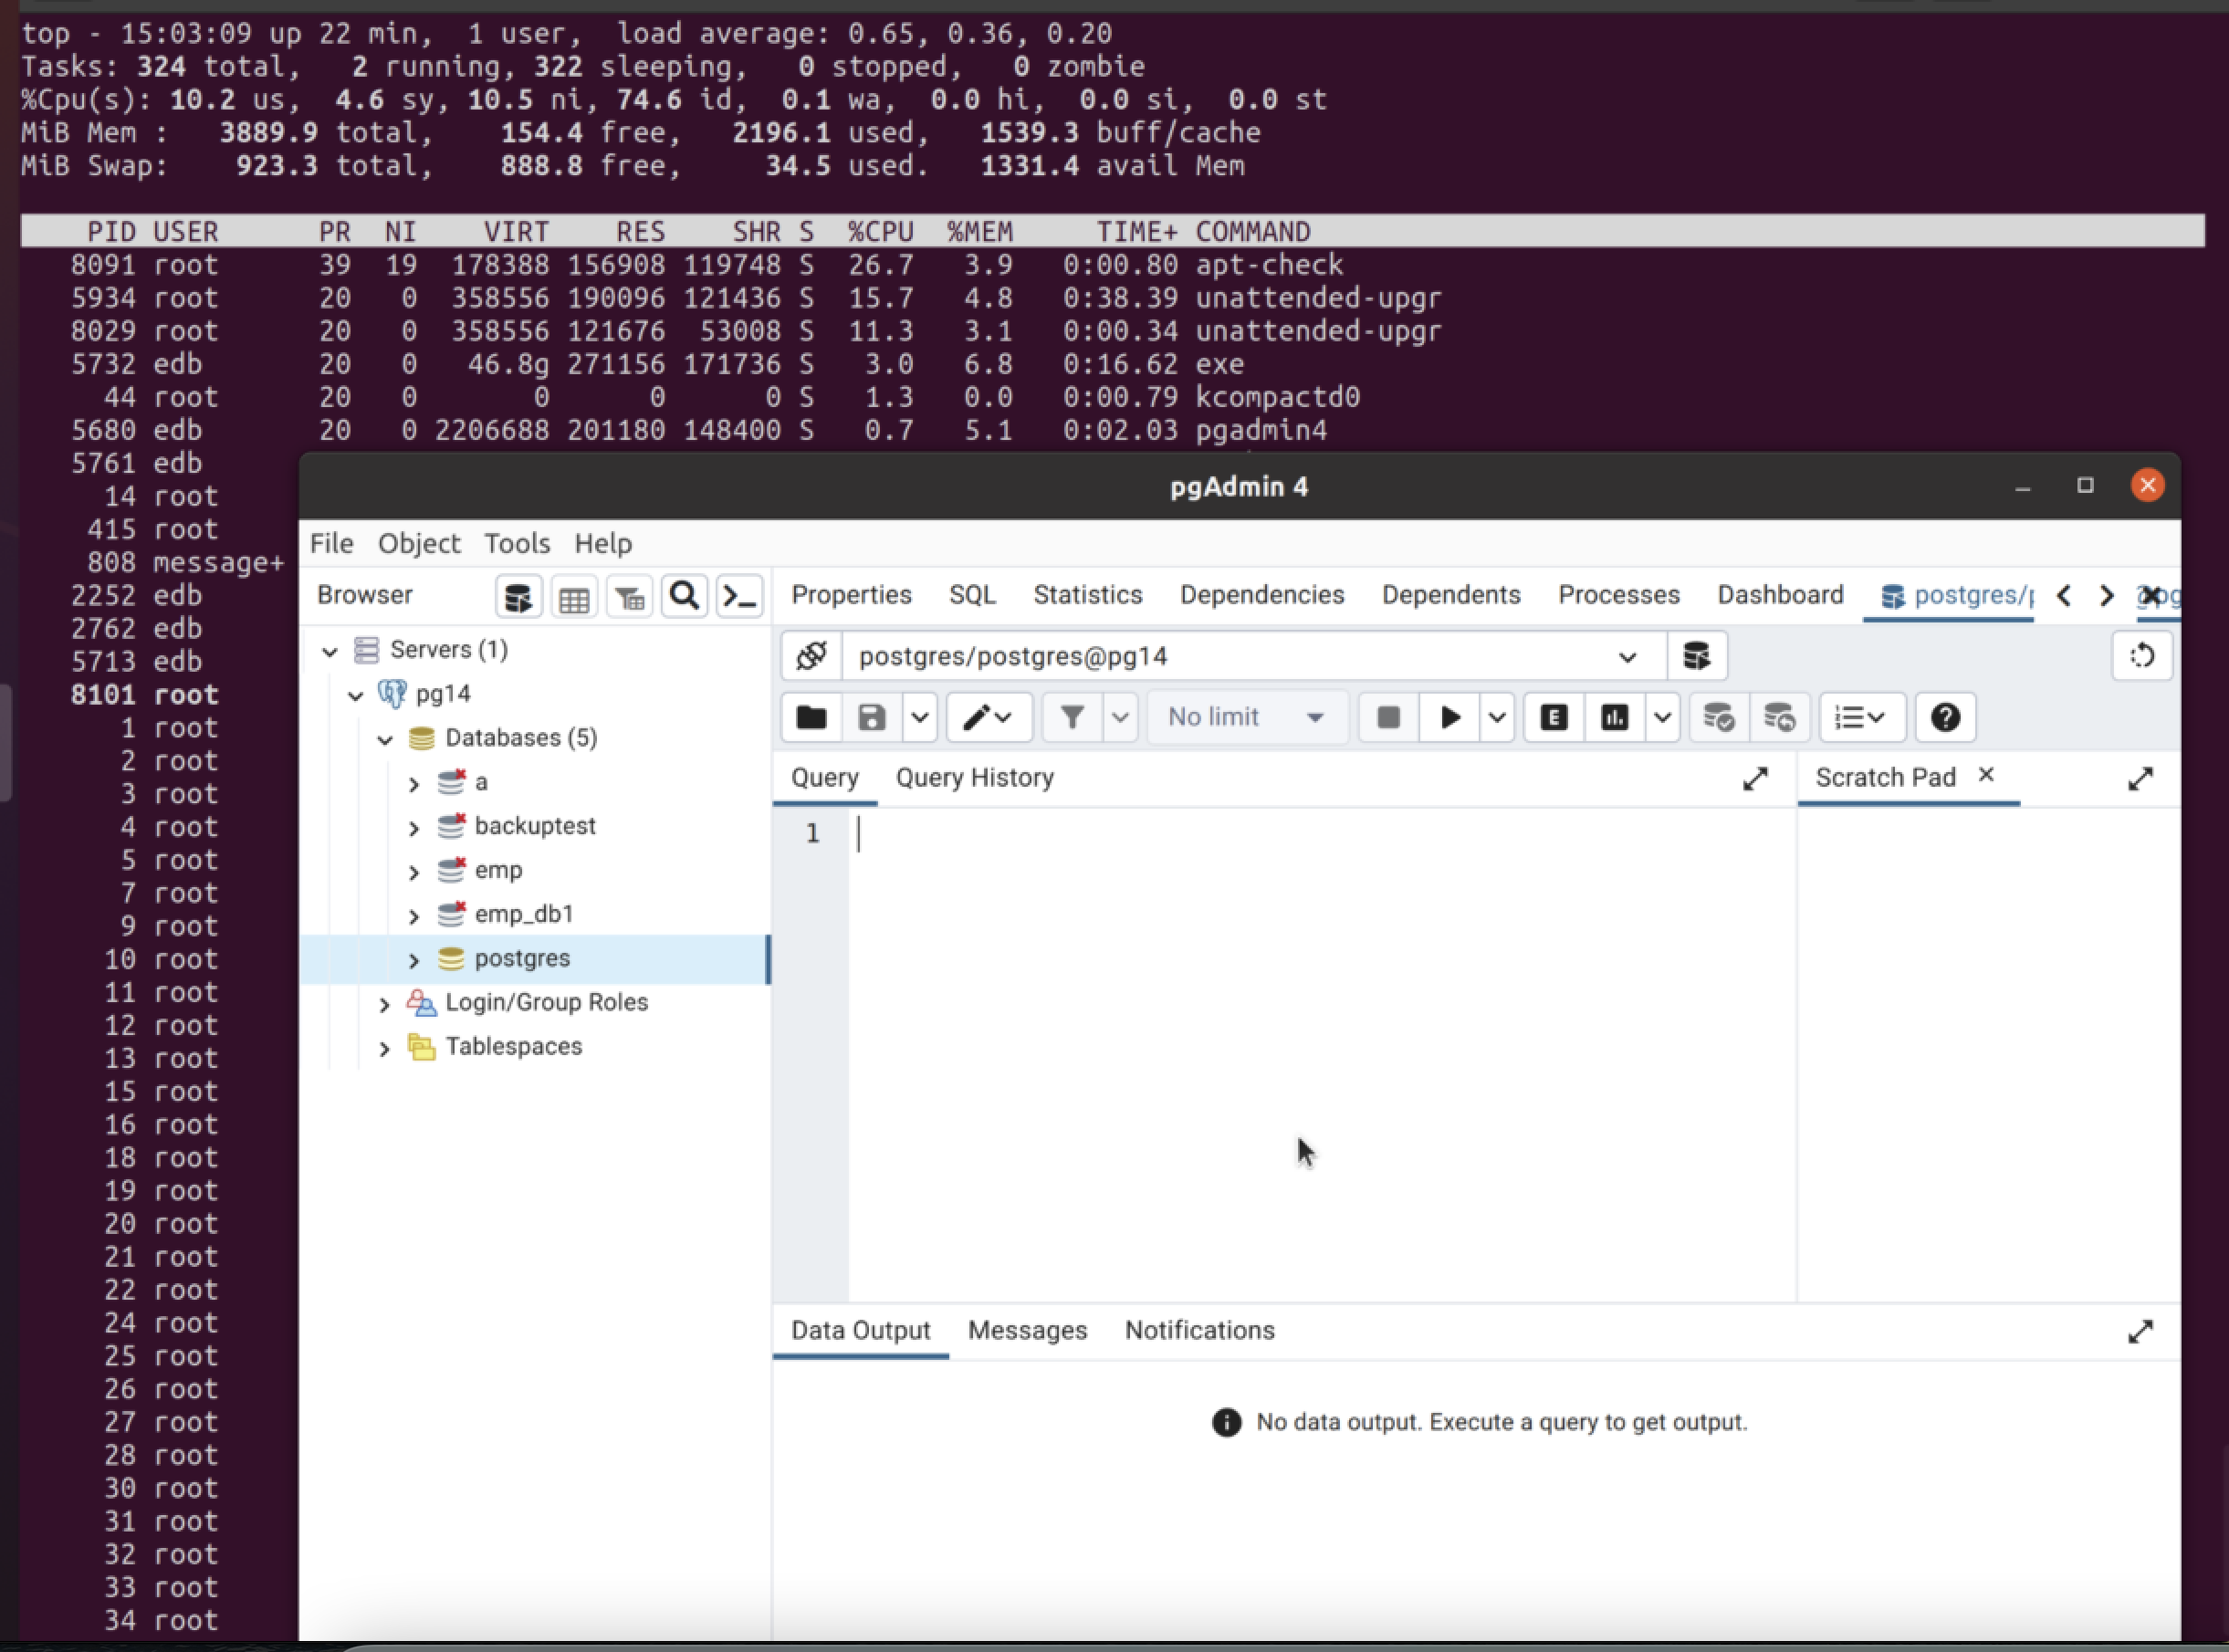
Task: Open the connection selector dropdown for postgres@pg14
Action: 1627,656
